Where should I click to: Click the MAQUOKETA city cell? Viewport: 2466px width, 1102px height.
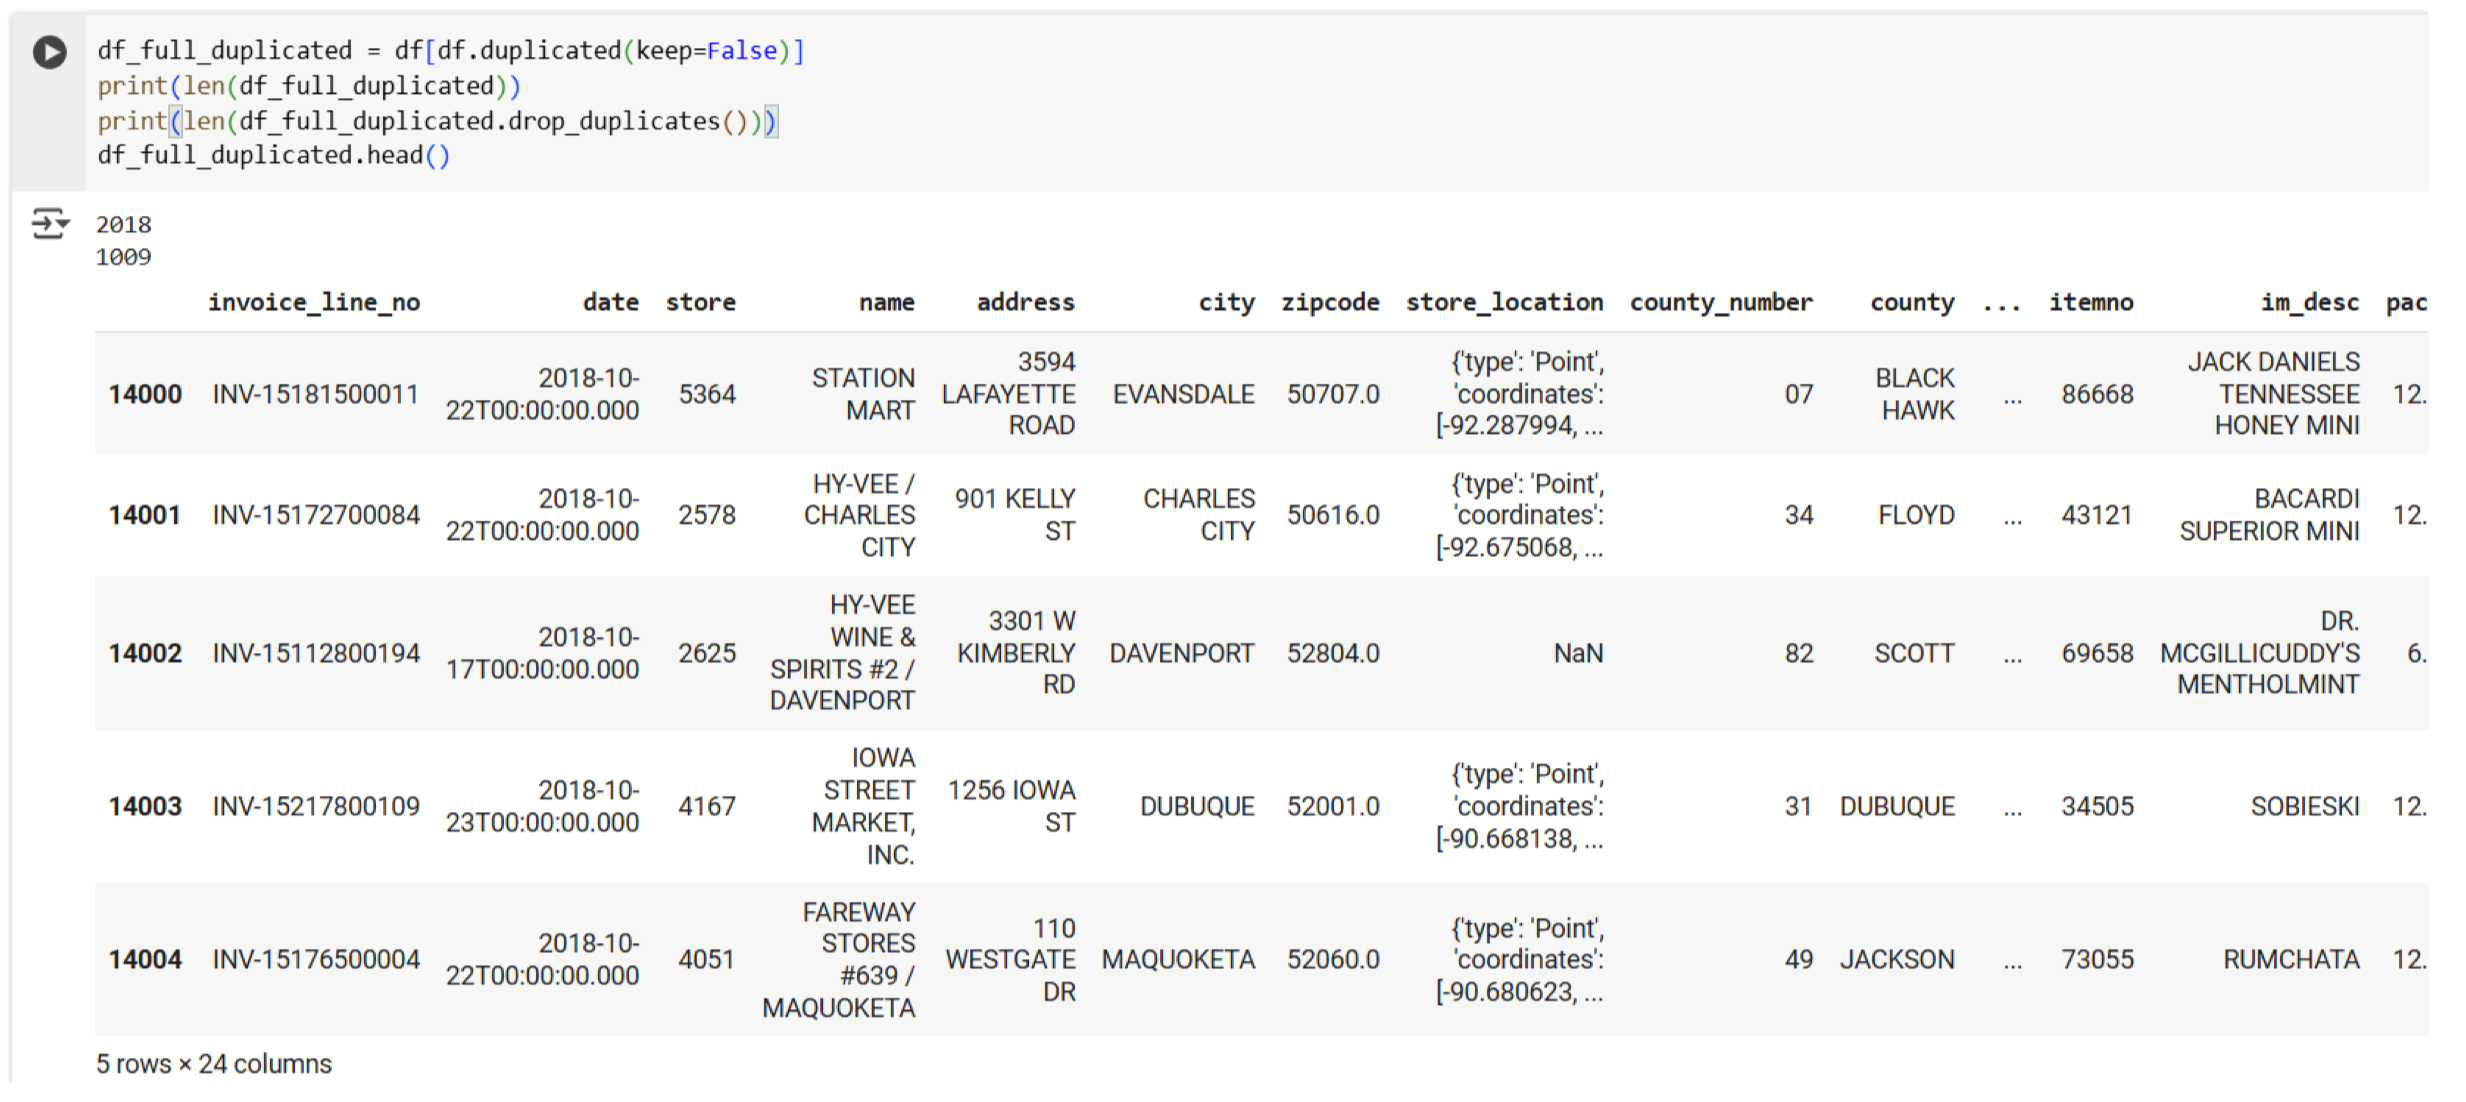(1178, 959)
